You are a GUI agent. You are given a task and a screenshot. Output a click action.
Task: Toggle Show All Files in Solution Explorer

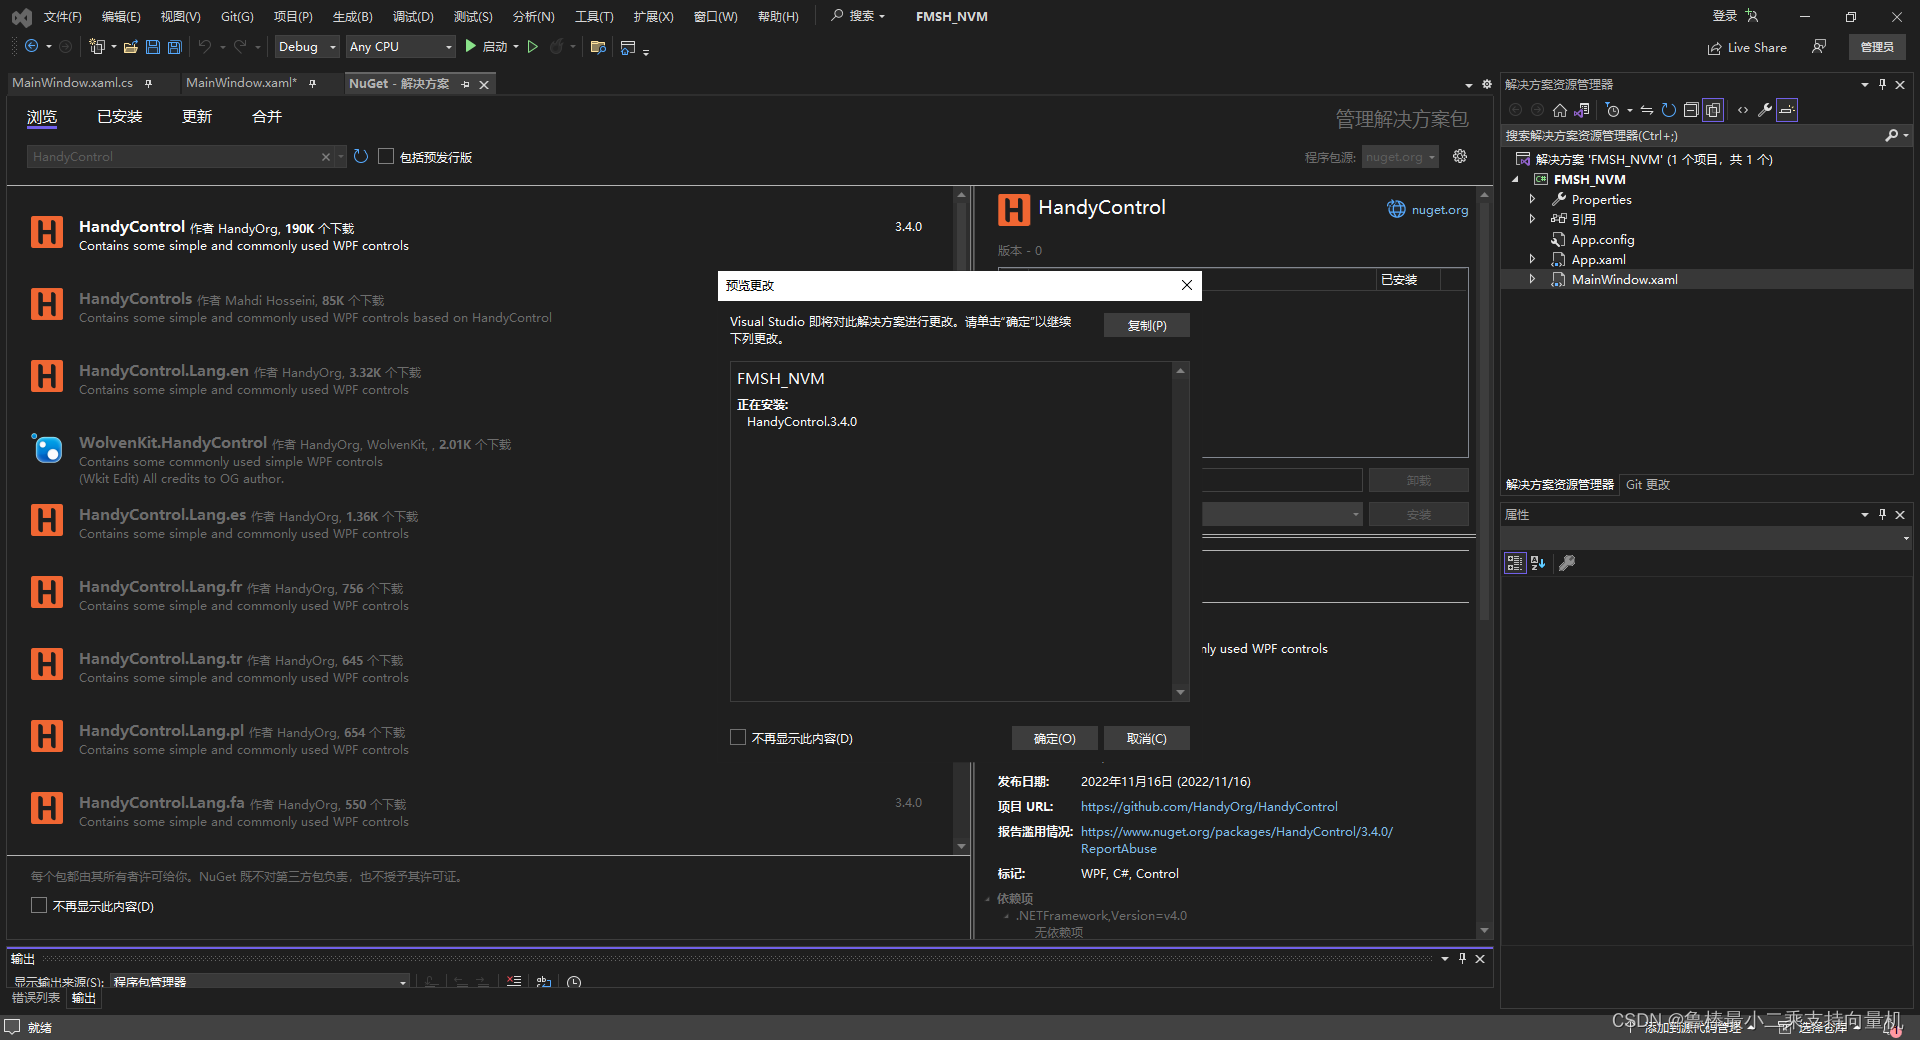(x=1713, y=110)
